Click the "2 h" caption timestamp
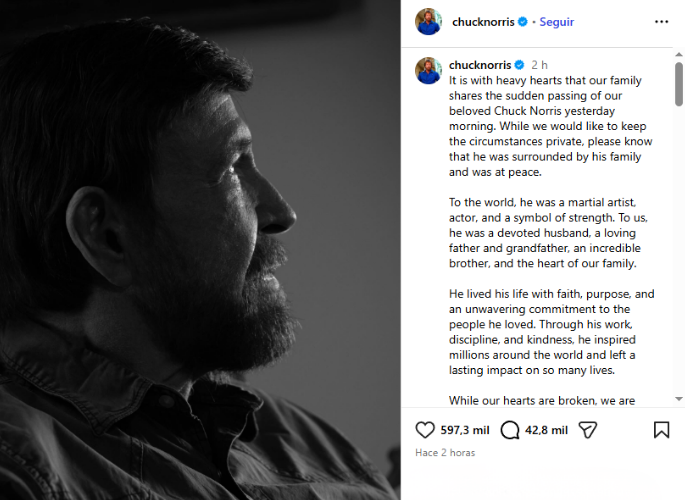 coord(539,65)
